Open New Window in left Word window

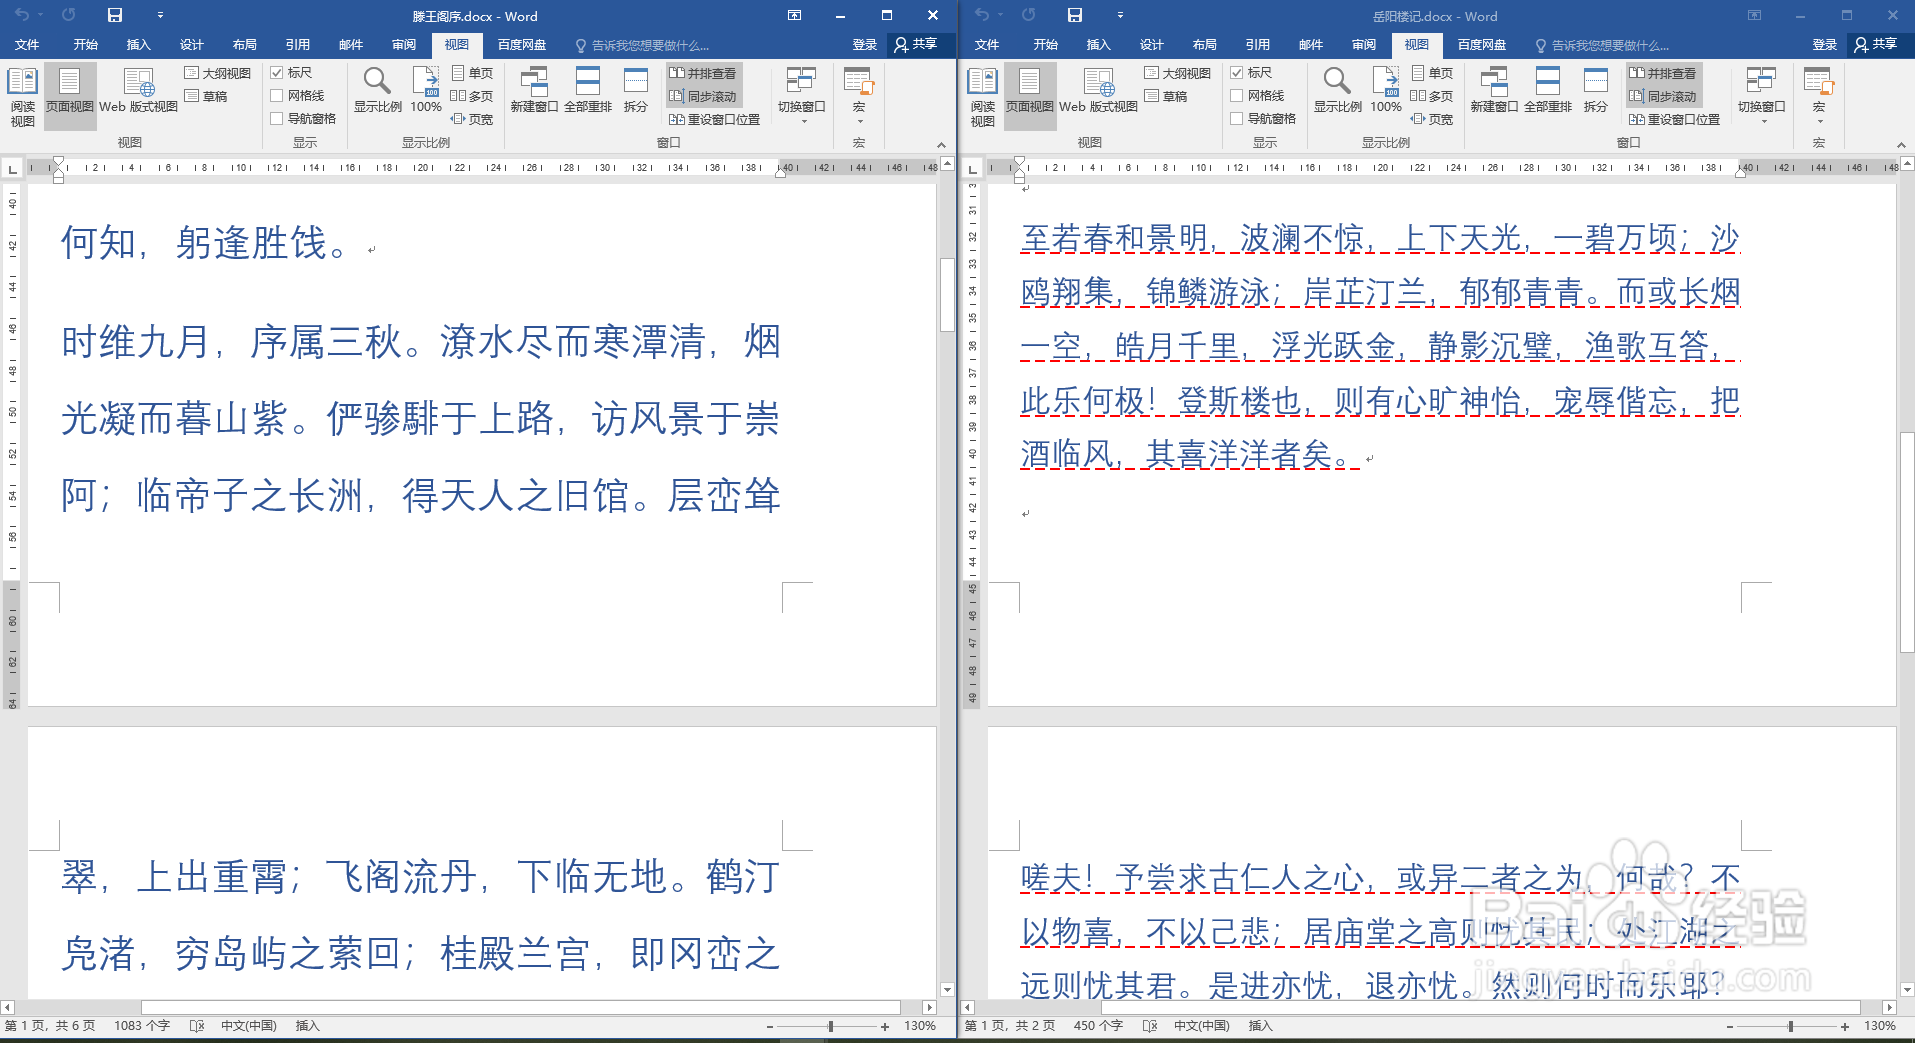[x=534, y=90]
